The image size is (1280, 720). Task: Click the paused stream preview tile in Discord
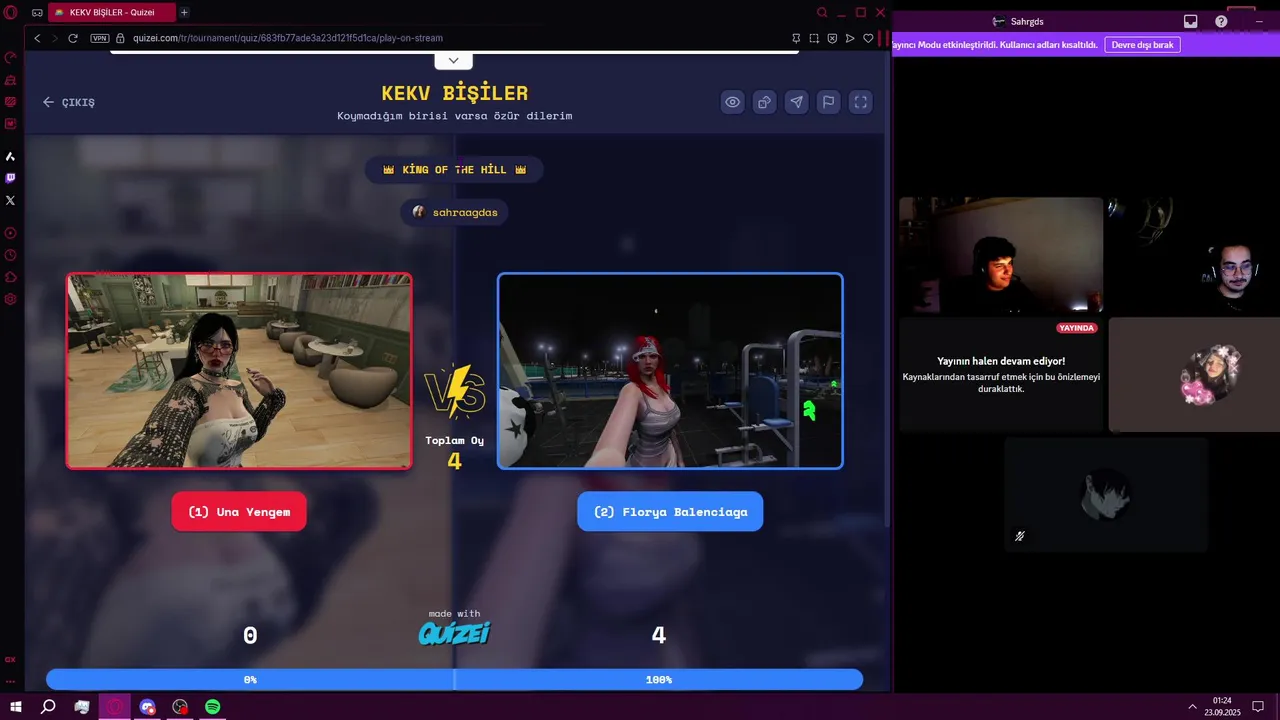[x=1001, y=375]
